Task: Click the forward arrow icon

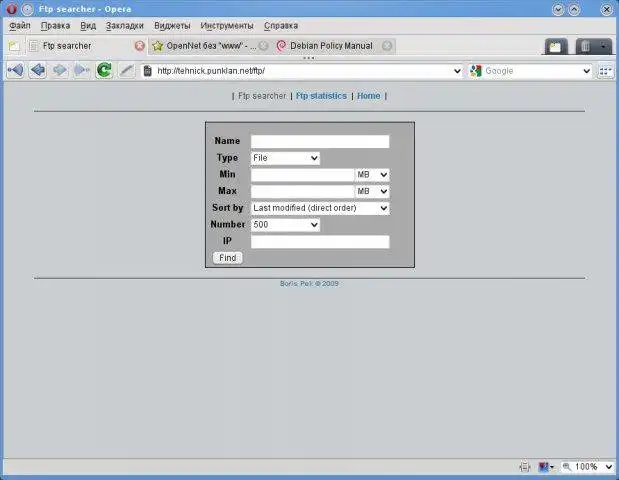Action: click(60, 71)
